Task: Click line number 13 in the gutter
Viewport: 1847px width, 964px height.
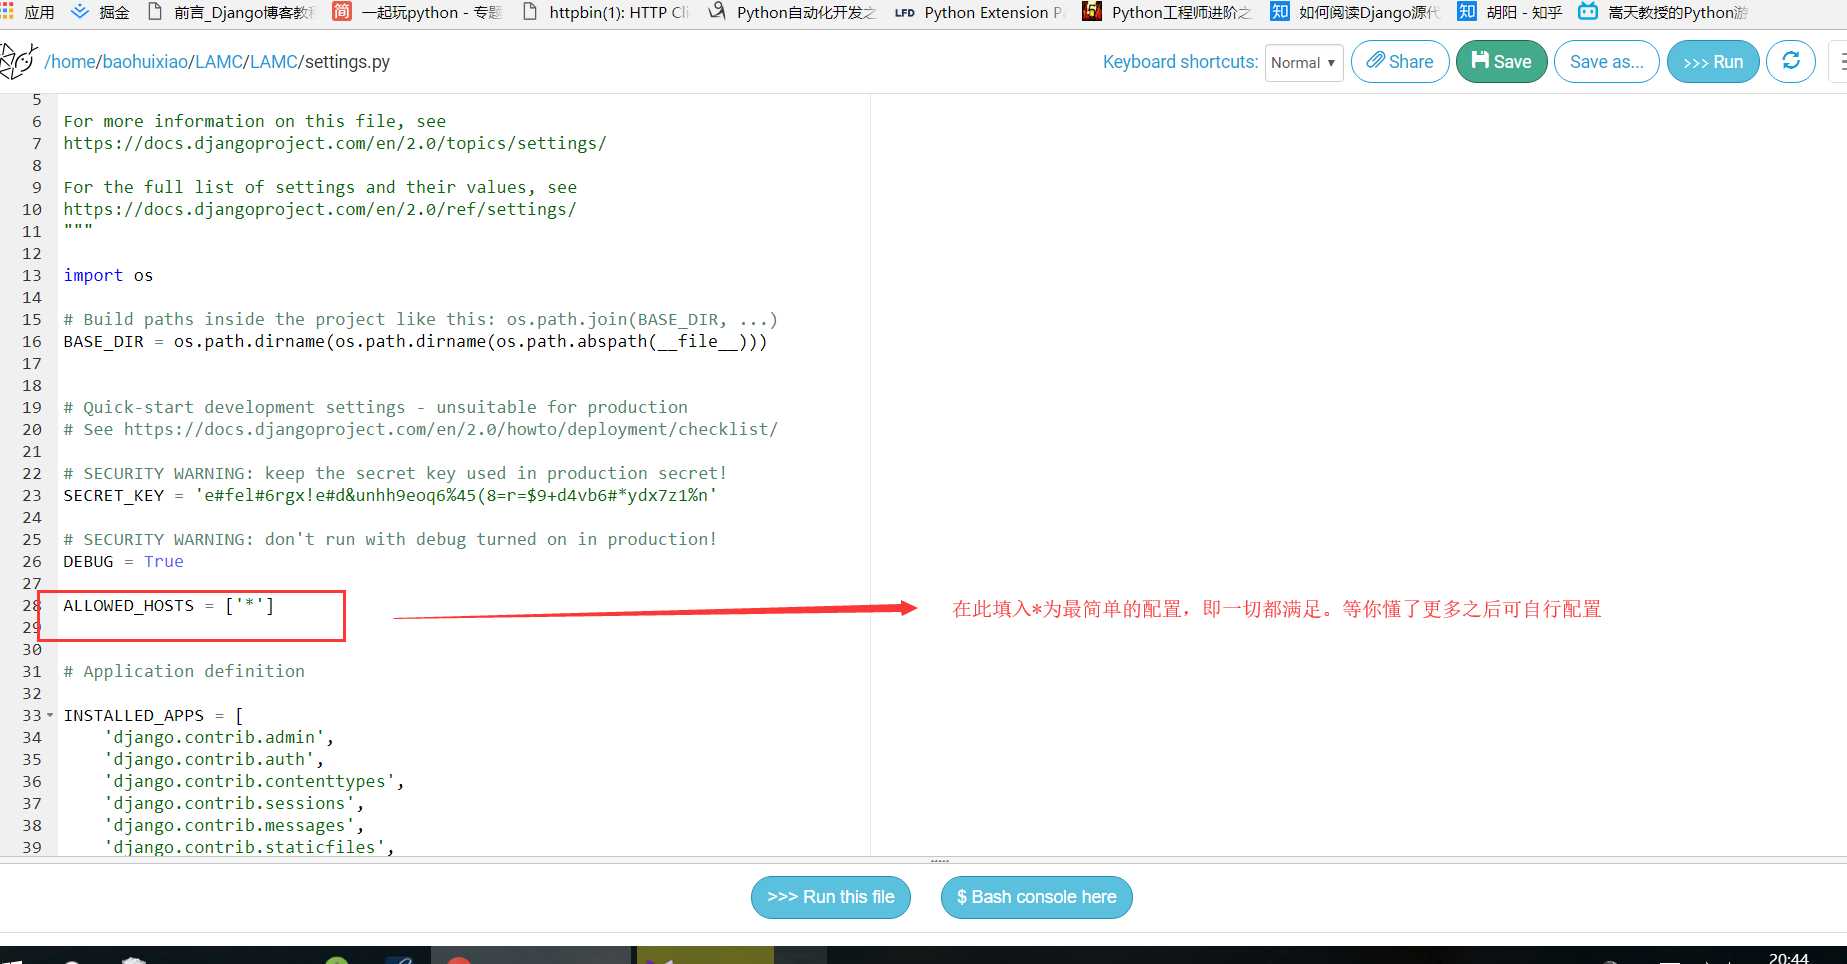Action: pyautogui.click(x=32, y=275)
